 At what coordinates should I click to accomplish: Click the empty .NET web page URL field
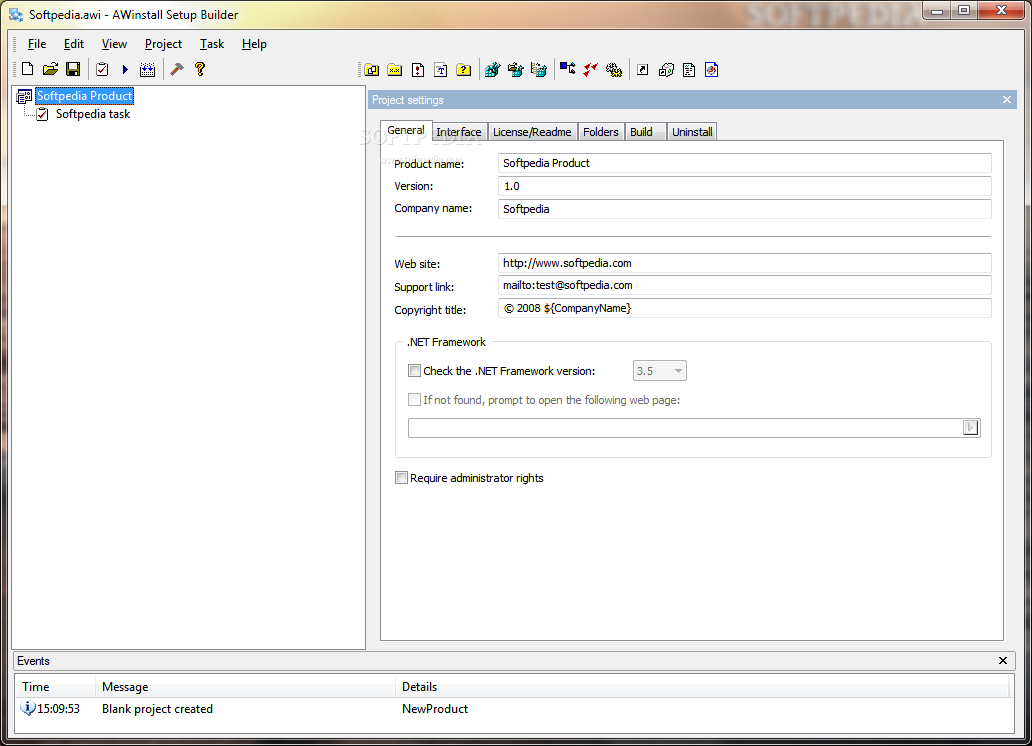pos(685,428)
